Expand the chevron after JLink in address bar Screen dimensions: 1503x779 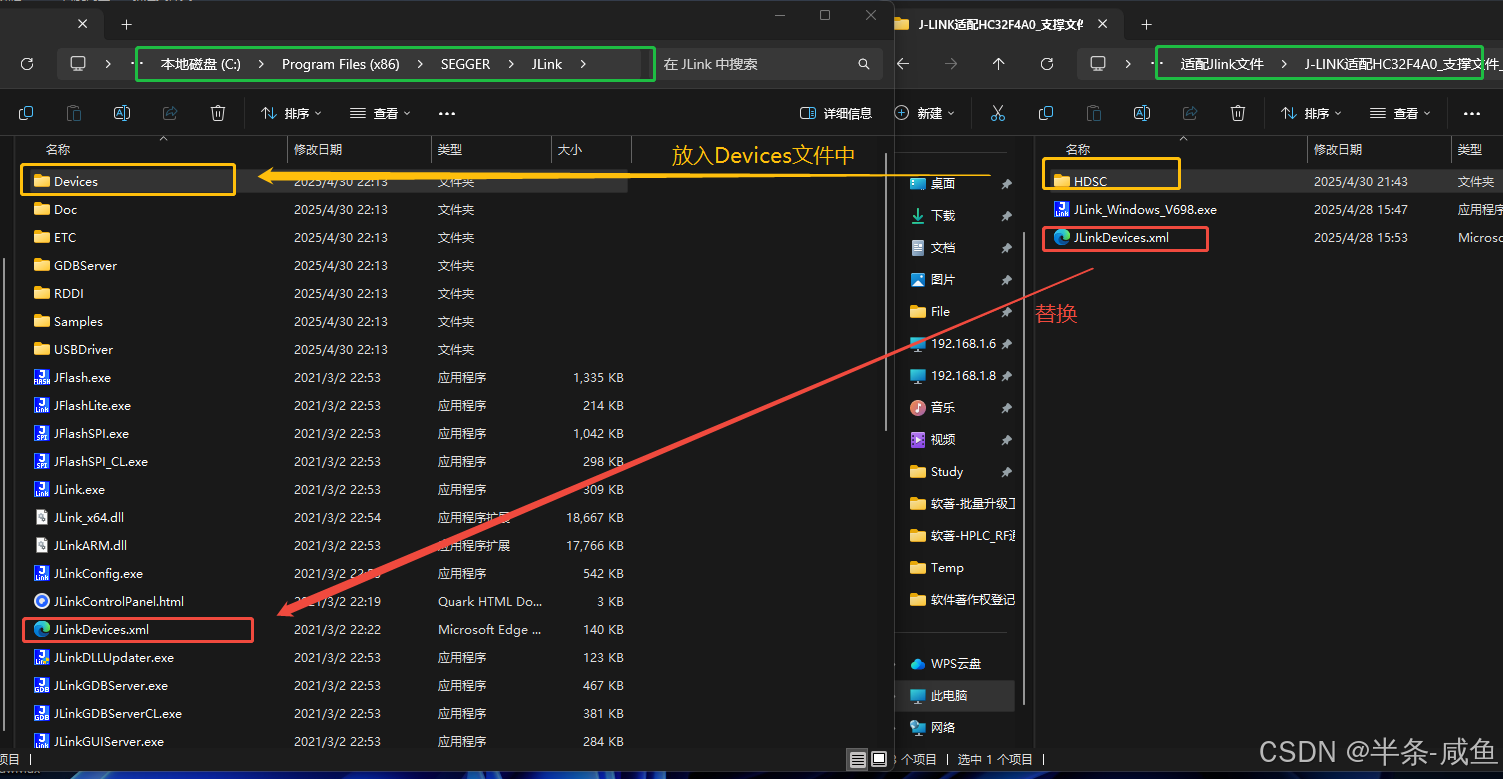click(x=583, y=64)
